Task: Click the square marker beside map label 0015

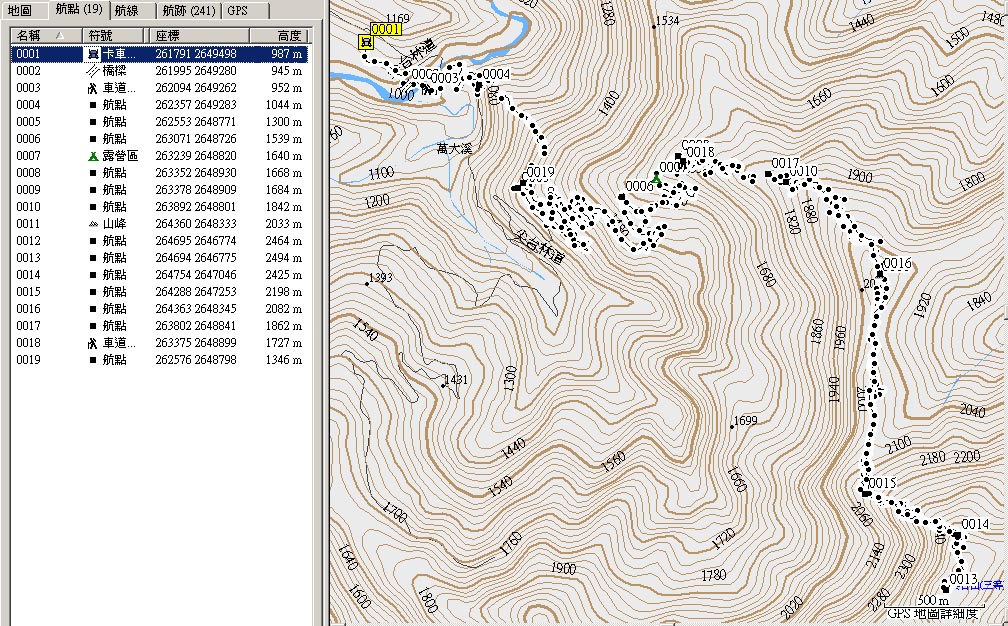Action: pyautogui.click(x=866, y=494)
